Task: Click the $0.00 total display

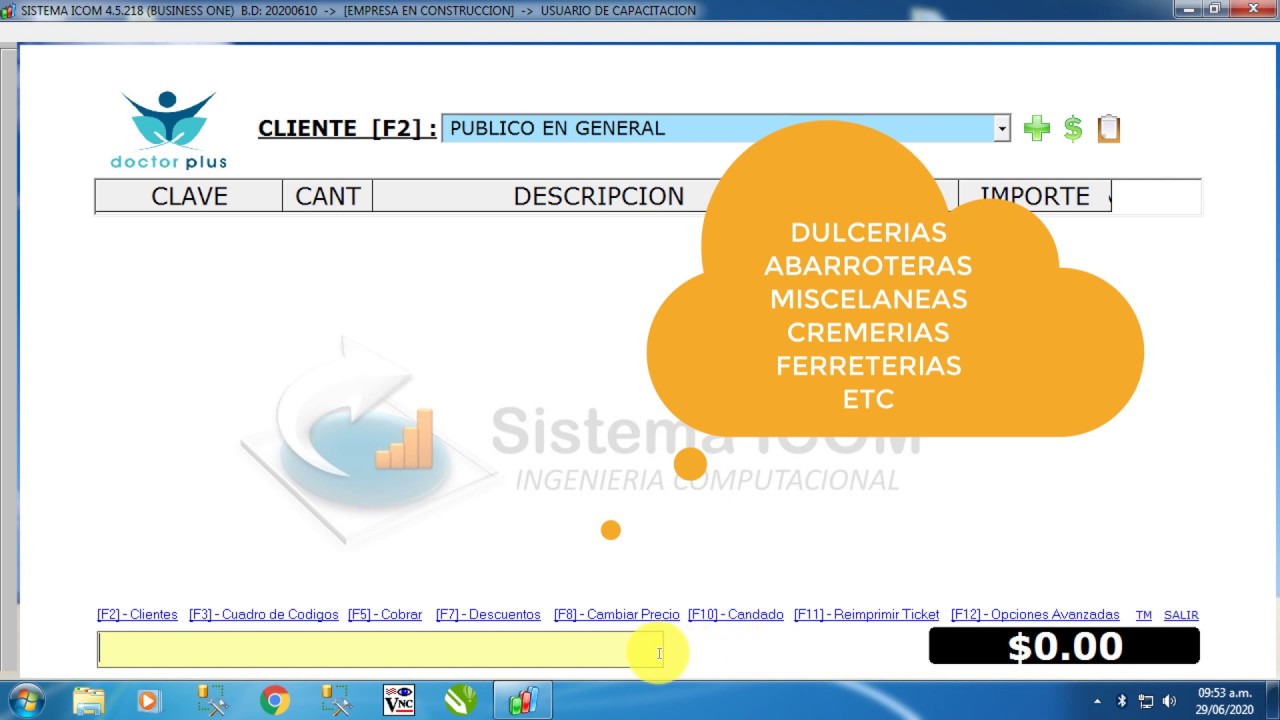Action: 1064,646
